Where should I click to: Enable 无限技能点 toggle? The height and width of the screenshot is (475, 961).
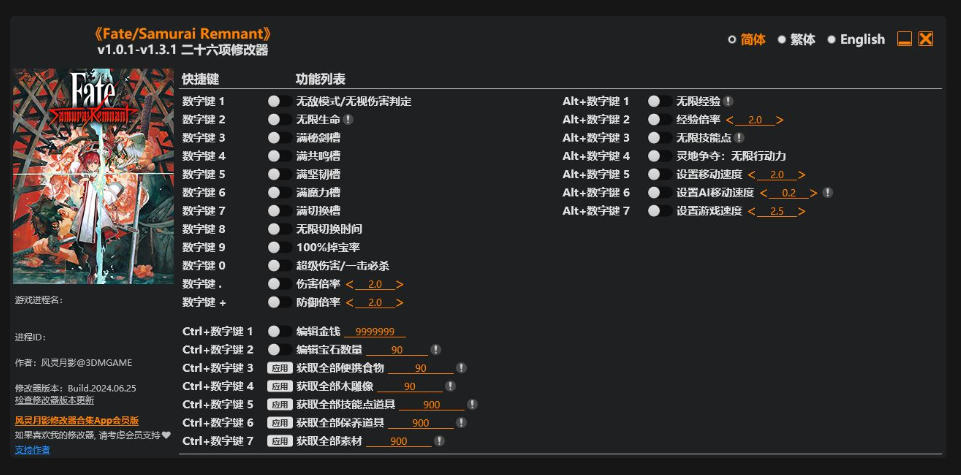pos(659,138)
